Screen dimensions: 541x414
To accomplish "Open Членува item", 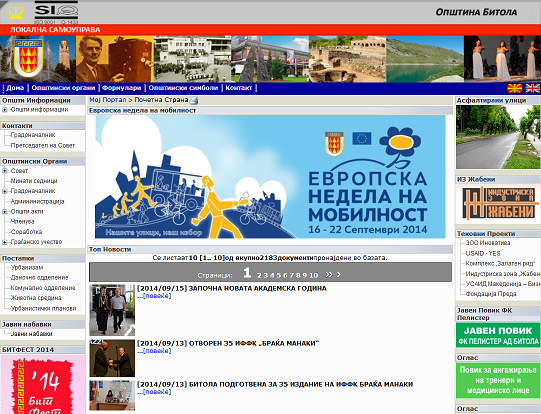I will pyautogui.click(x=22, y=221).
